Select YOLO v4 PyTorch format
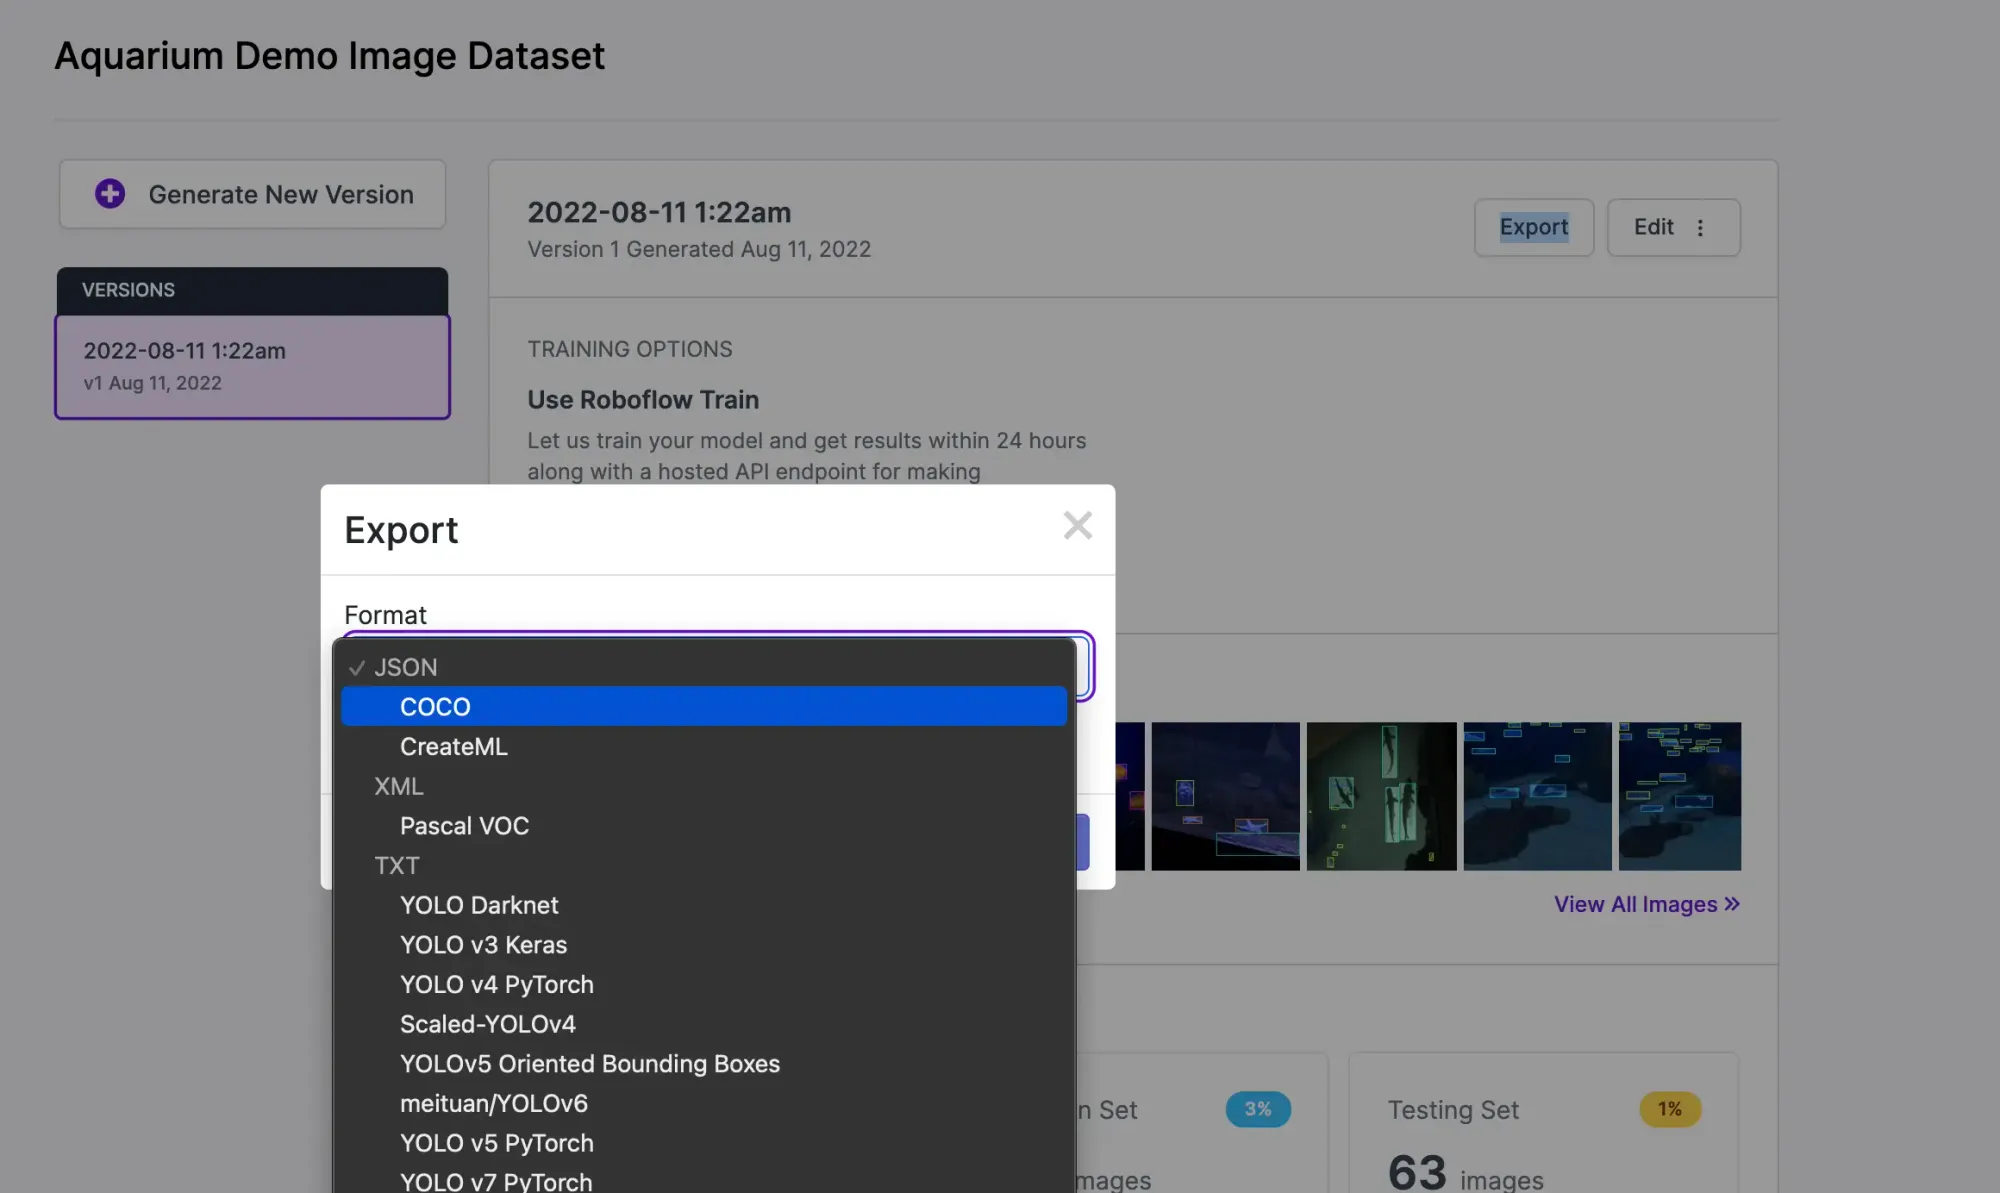 click(x=496, y=985)
